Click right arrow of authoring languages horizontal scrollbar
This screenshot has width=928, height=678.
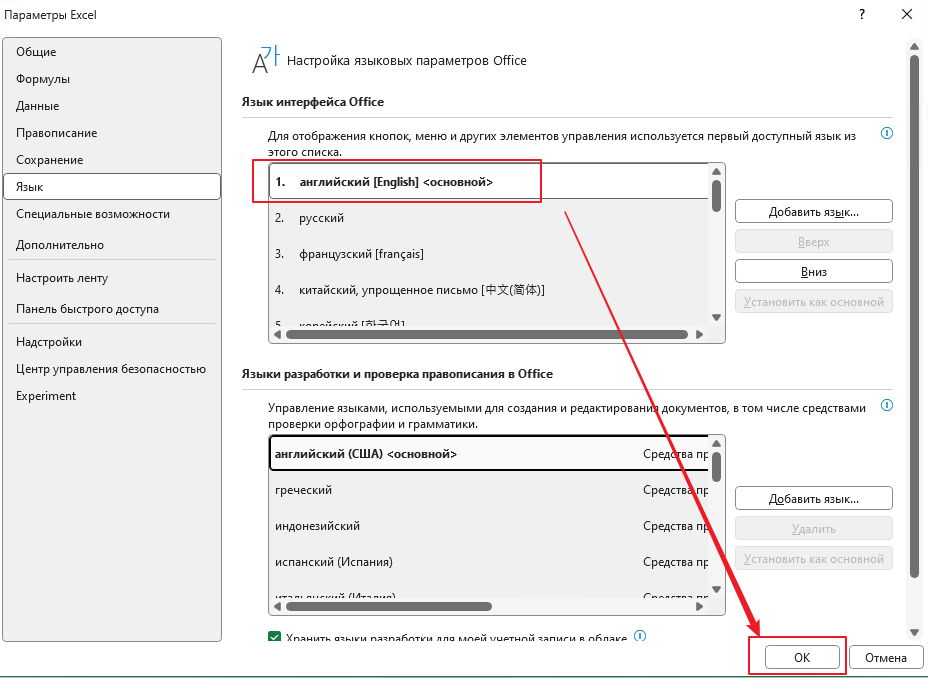coord(700,606)
